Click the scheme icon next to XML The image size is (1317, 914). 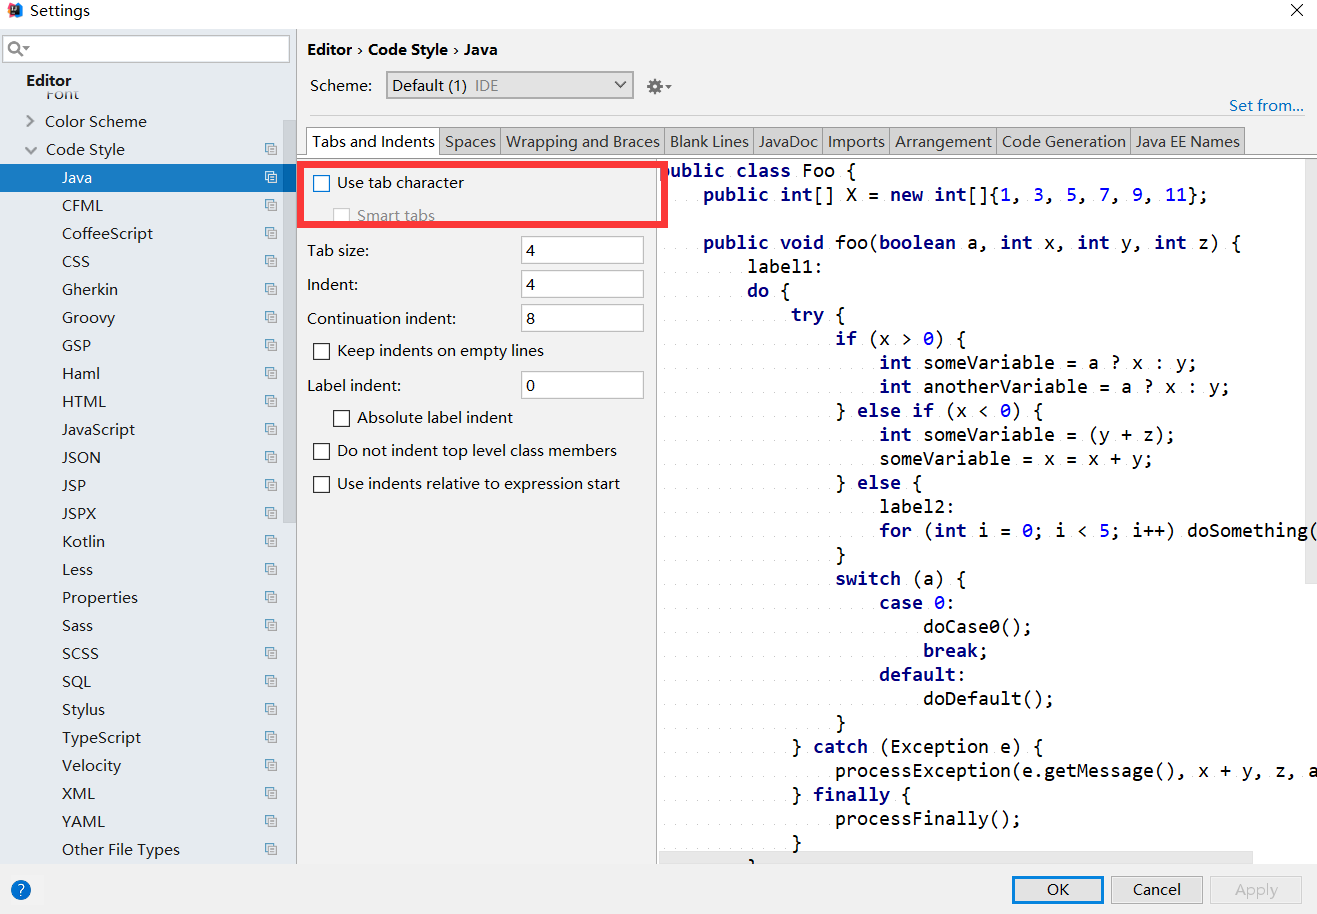click(271, 793)
